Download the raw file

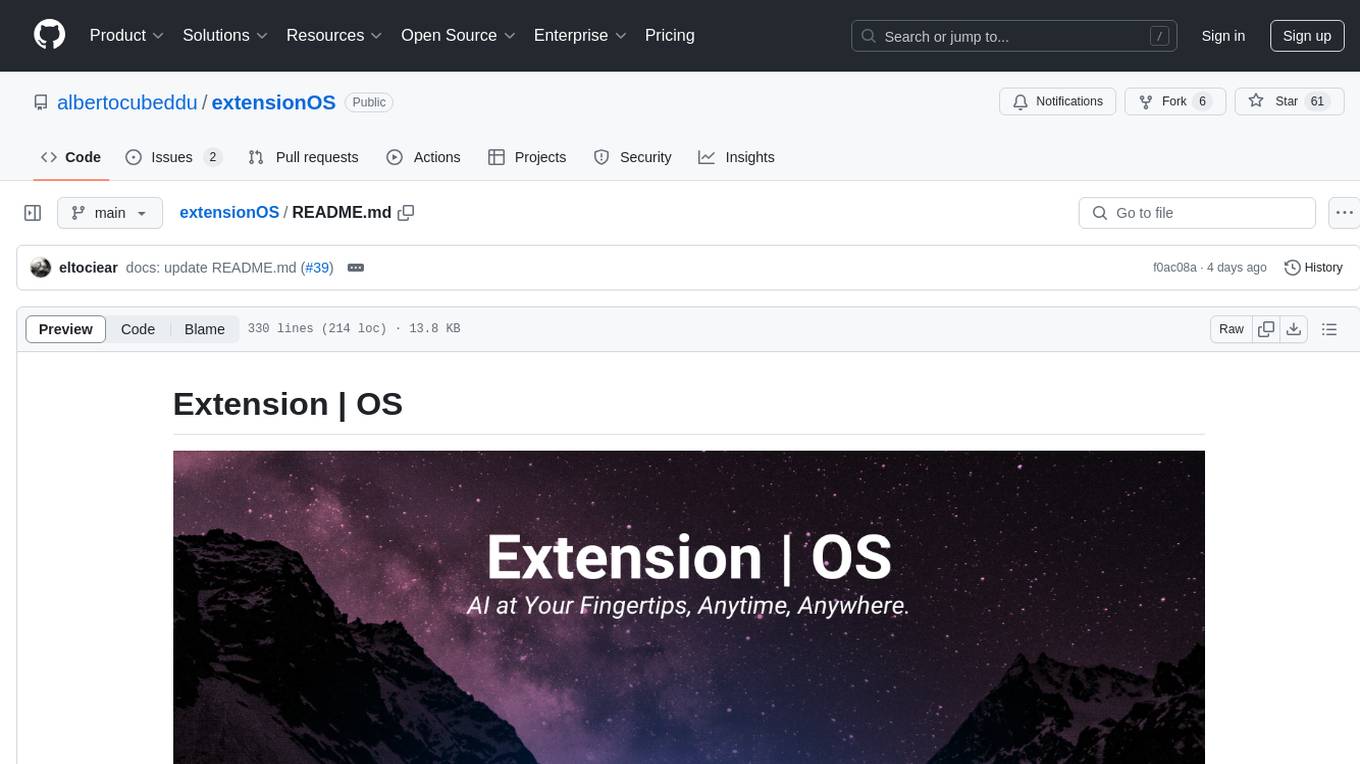click(x=1294, y=329)
